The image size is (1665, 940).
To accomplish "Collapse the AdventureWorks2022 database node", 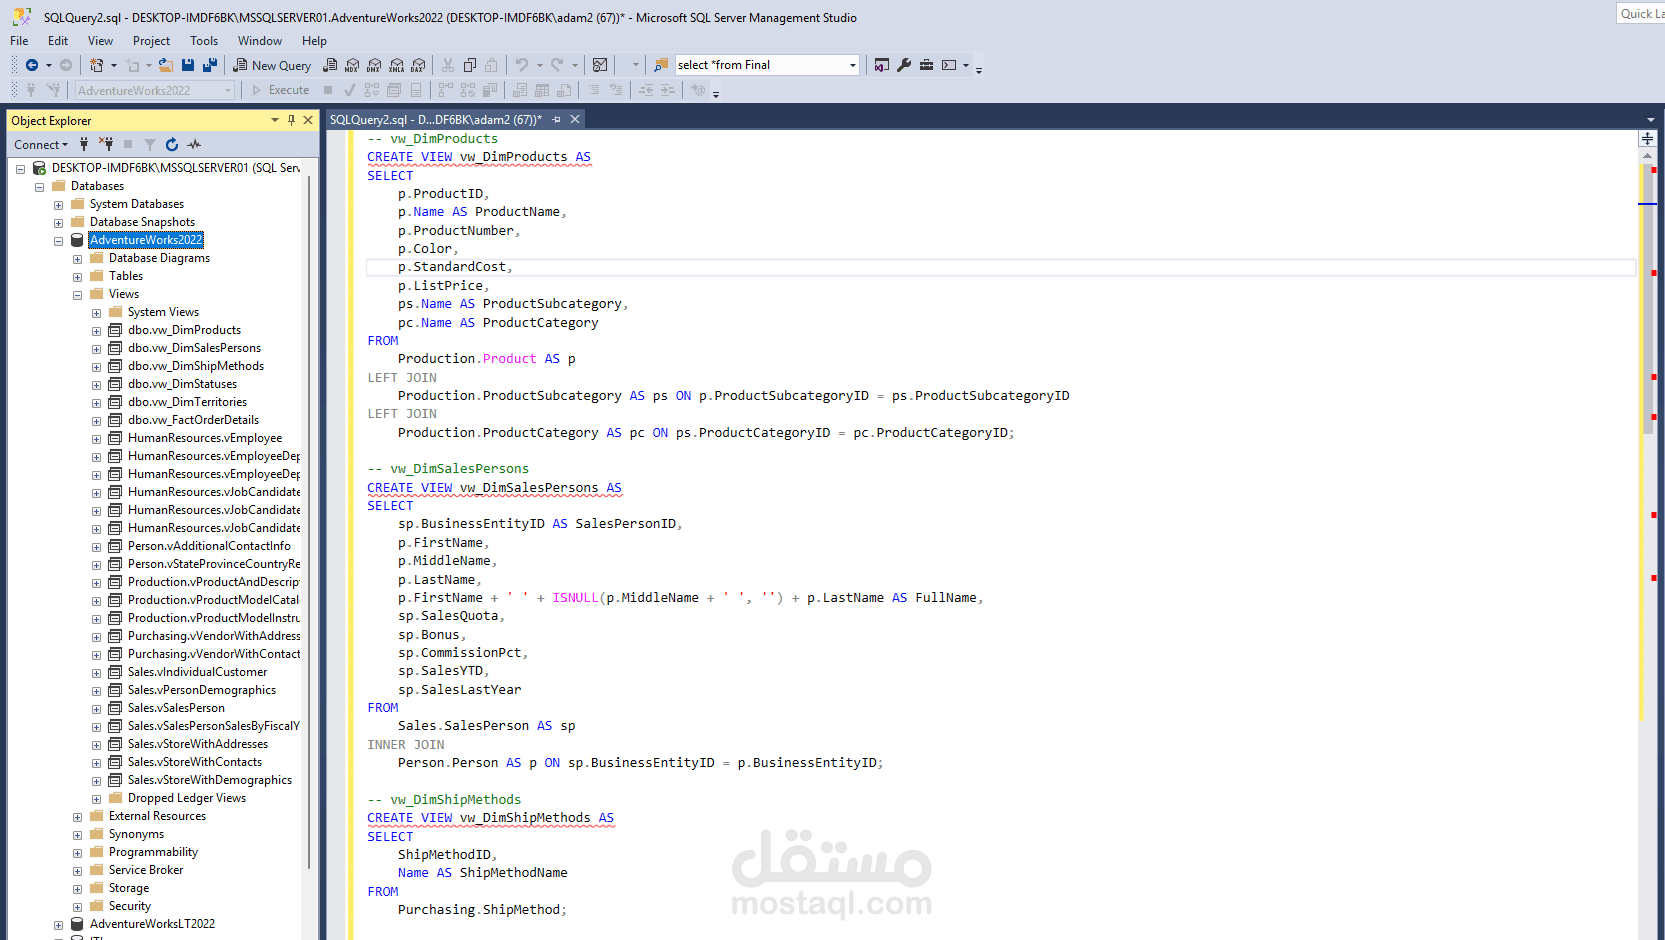I will (x=58, y=241).
